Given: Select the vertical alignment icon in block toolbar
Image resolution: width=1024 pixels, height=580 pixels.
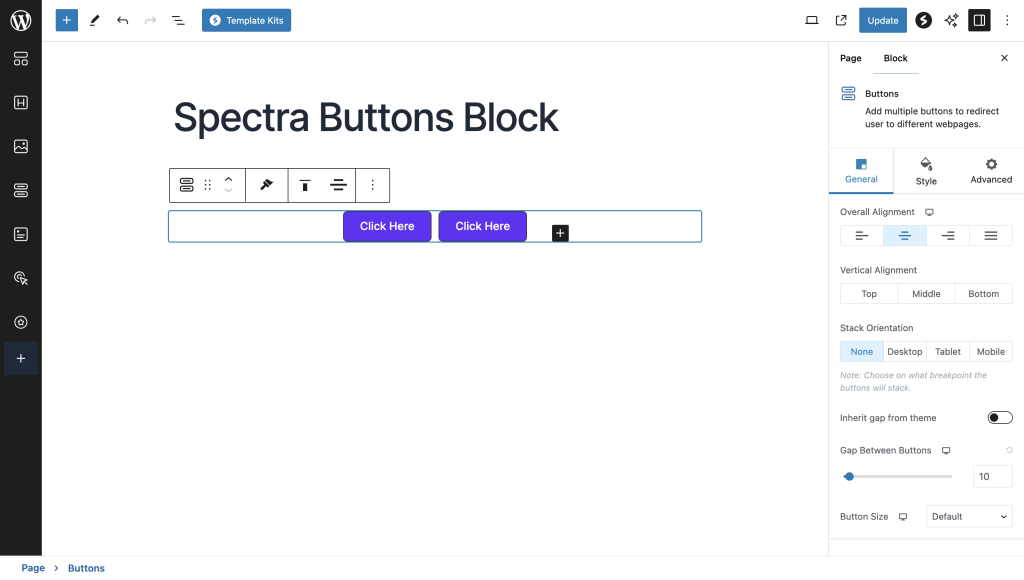Looking at the screenshot, I should coord(305,185).
